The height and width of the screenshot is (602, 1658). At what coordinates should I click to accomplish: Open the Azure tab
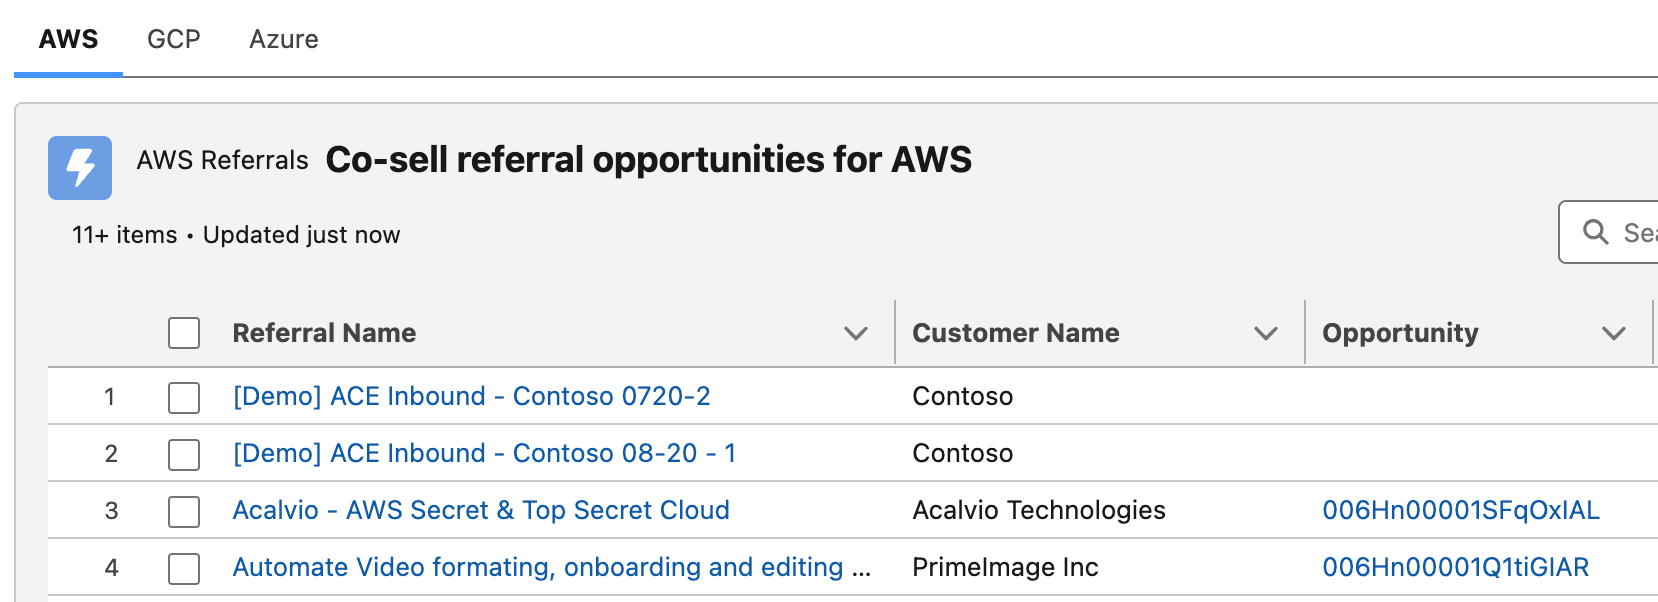tap(284, 39)
